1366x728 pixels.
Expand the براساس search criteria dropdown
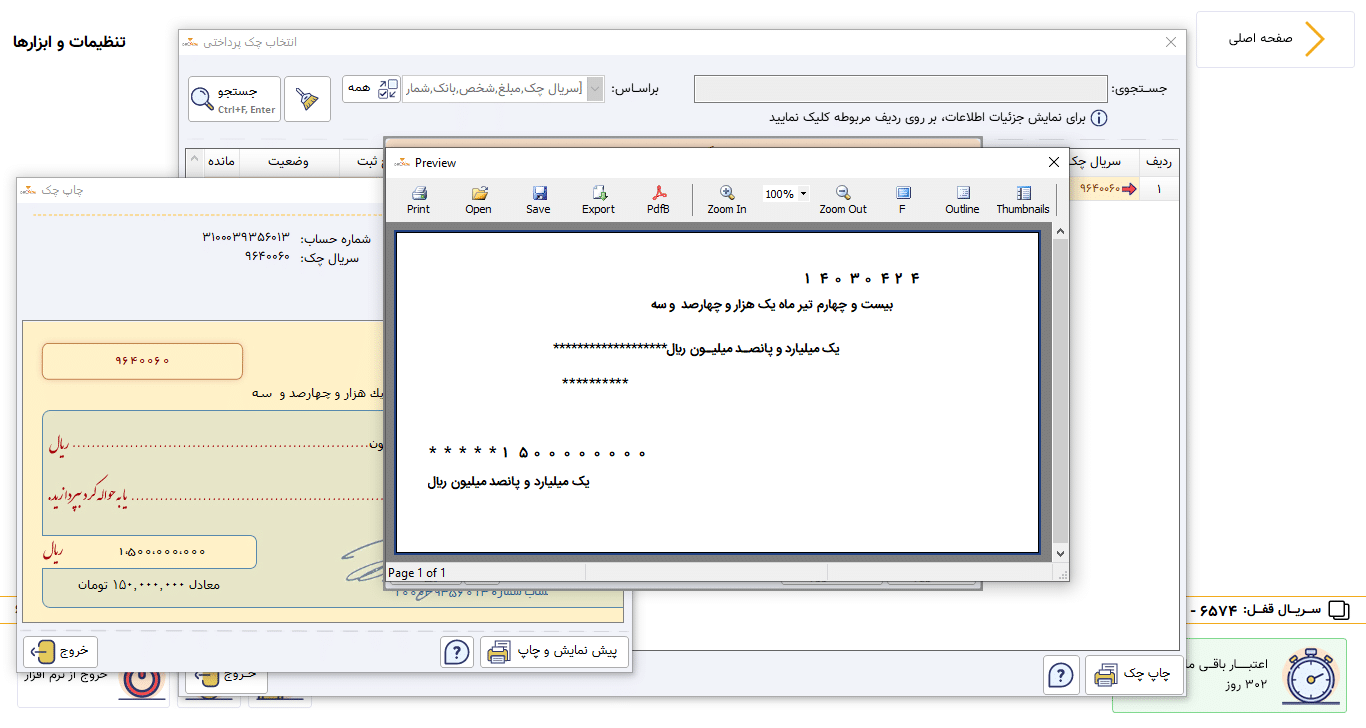click(595, 89)
